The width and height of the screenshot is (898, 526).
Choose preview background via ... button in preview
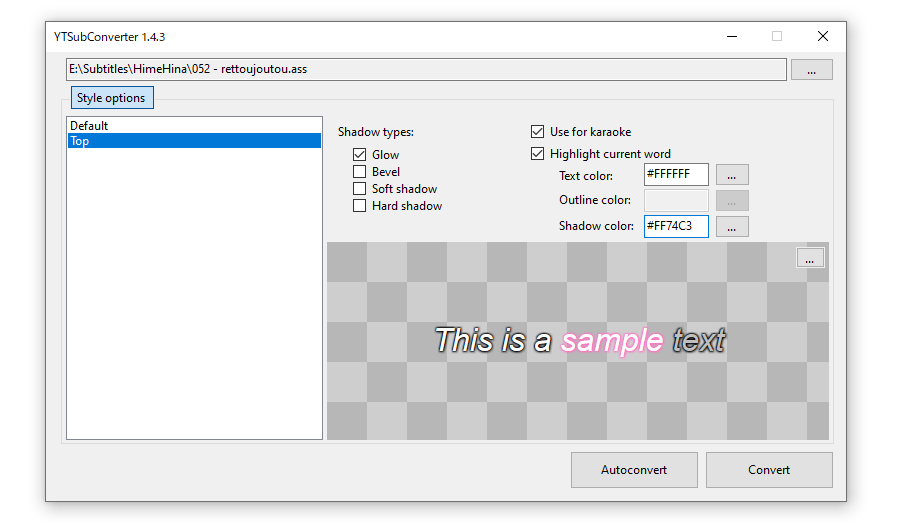(x=810, y=258)
